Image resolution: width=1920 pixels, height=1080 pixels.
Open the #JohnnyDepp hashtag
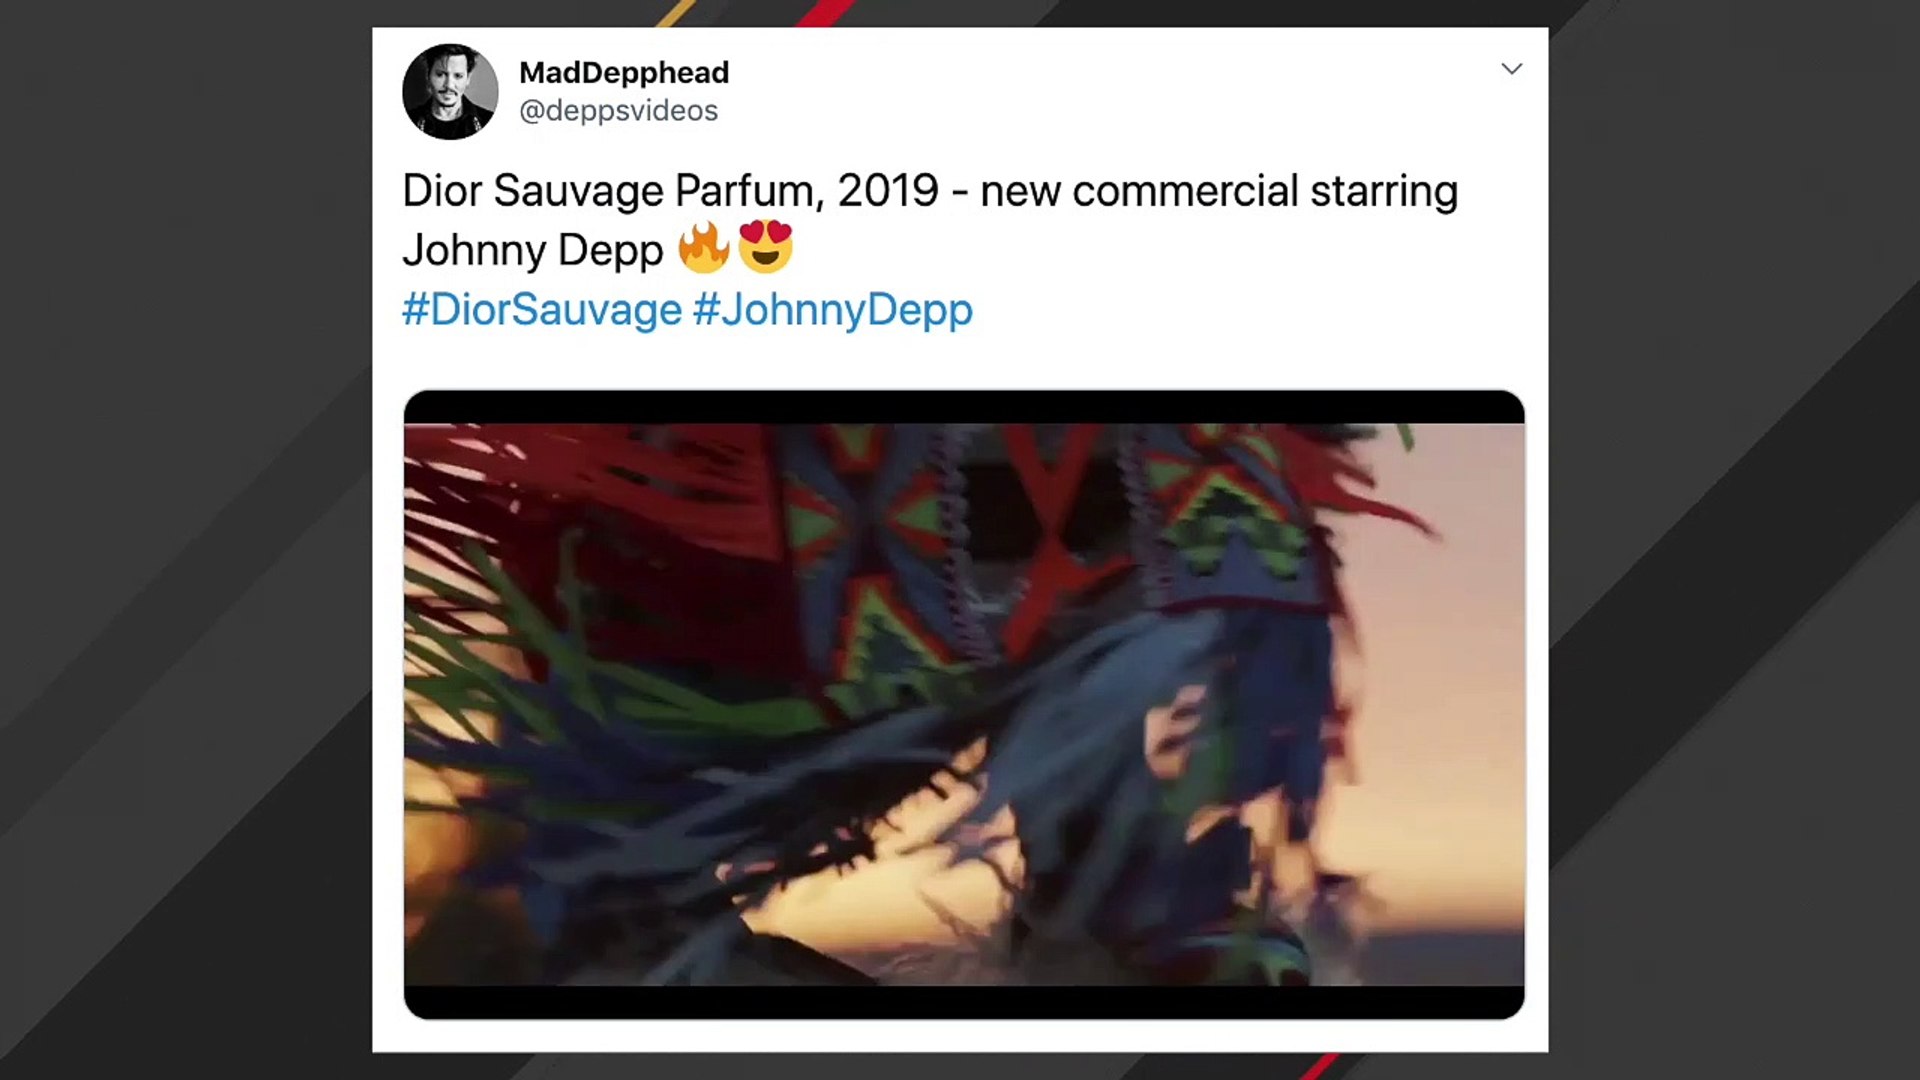point(832,310)
